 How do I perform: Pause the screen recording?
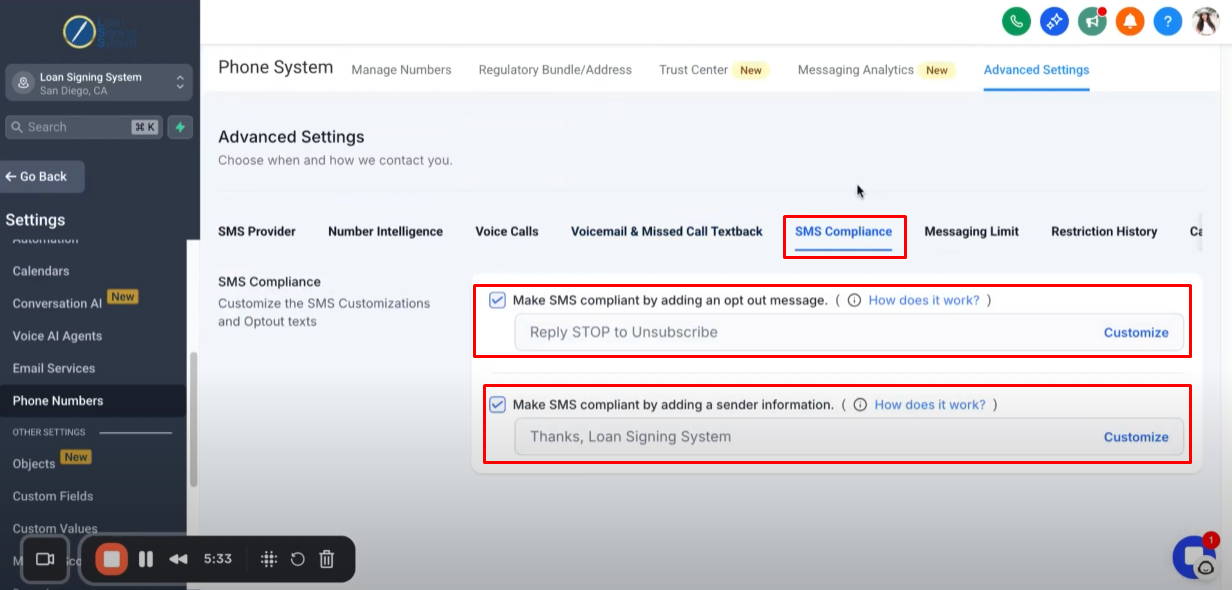(x=146, y=559)
